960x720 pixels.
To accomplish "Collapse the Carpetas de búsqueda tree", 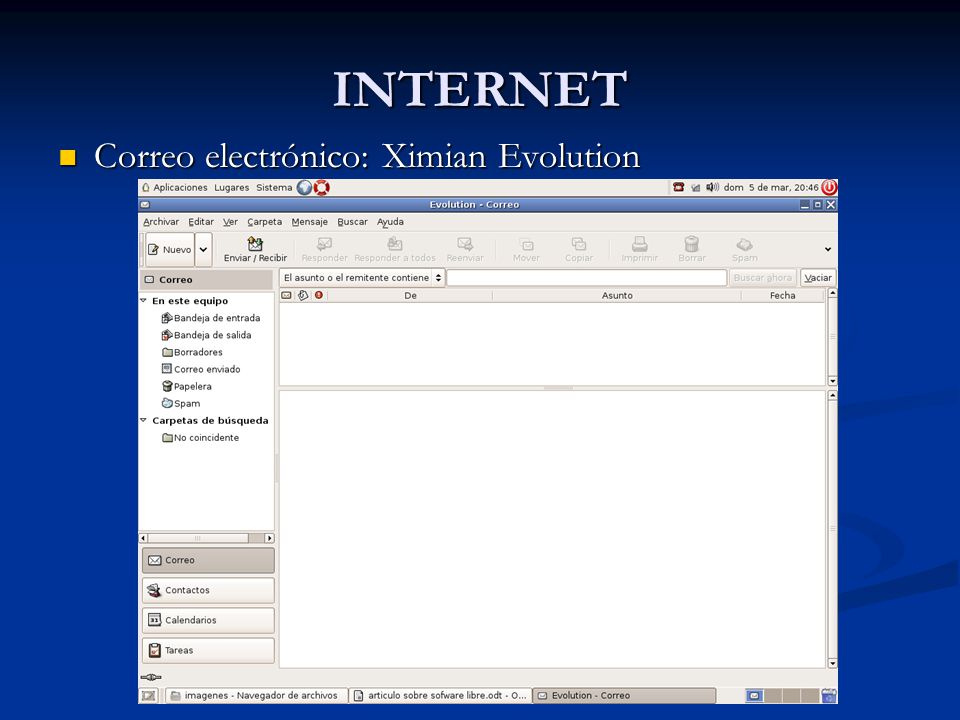I will pos(143,420).
